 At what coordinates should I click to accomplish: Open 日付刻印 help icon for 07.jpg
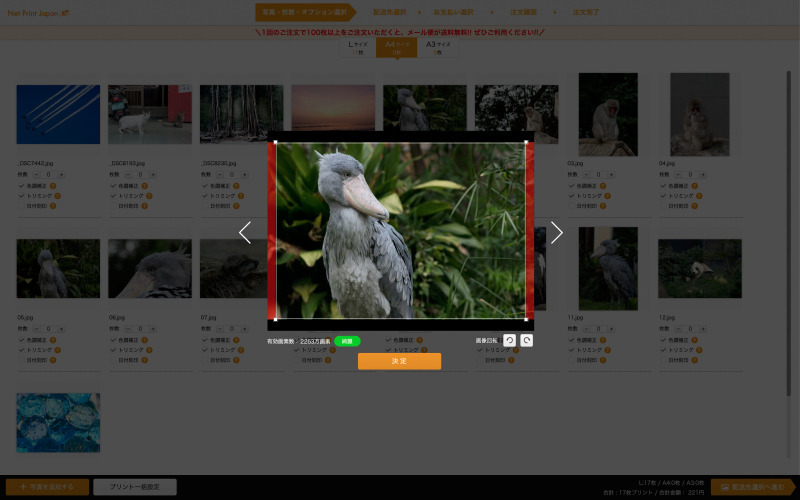coord(236,360)
